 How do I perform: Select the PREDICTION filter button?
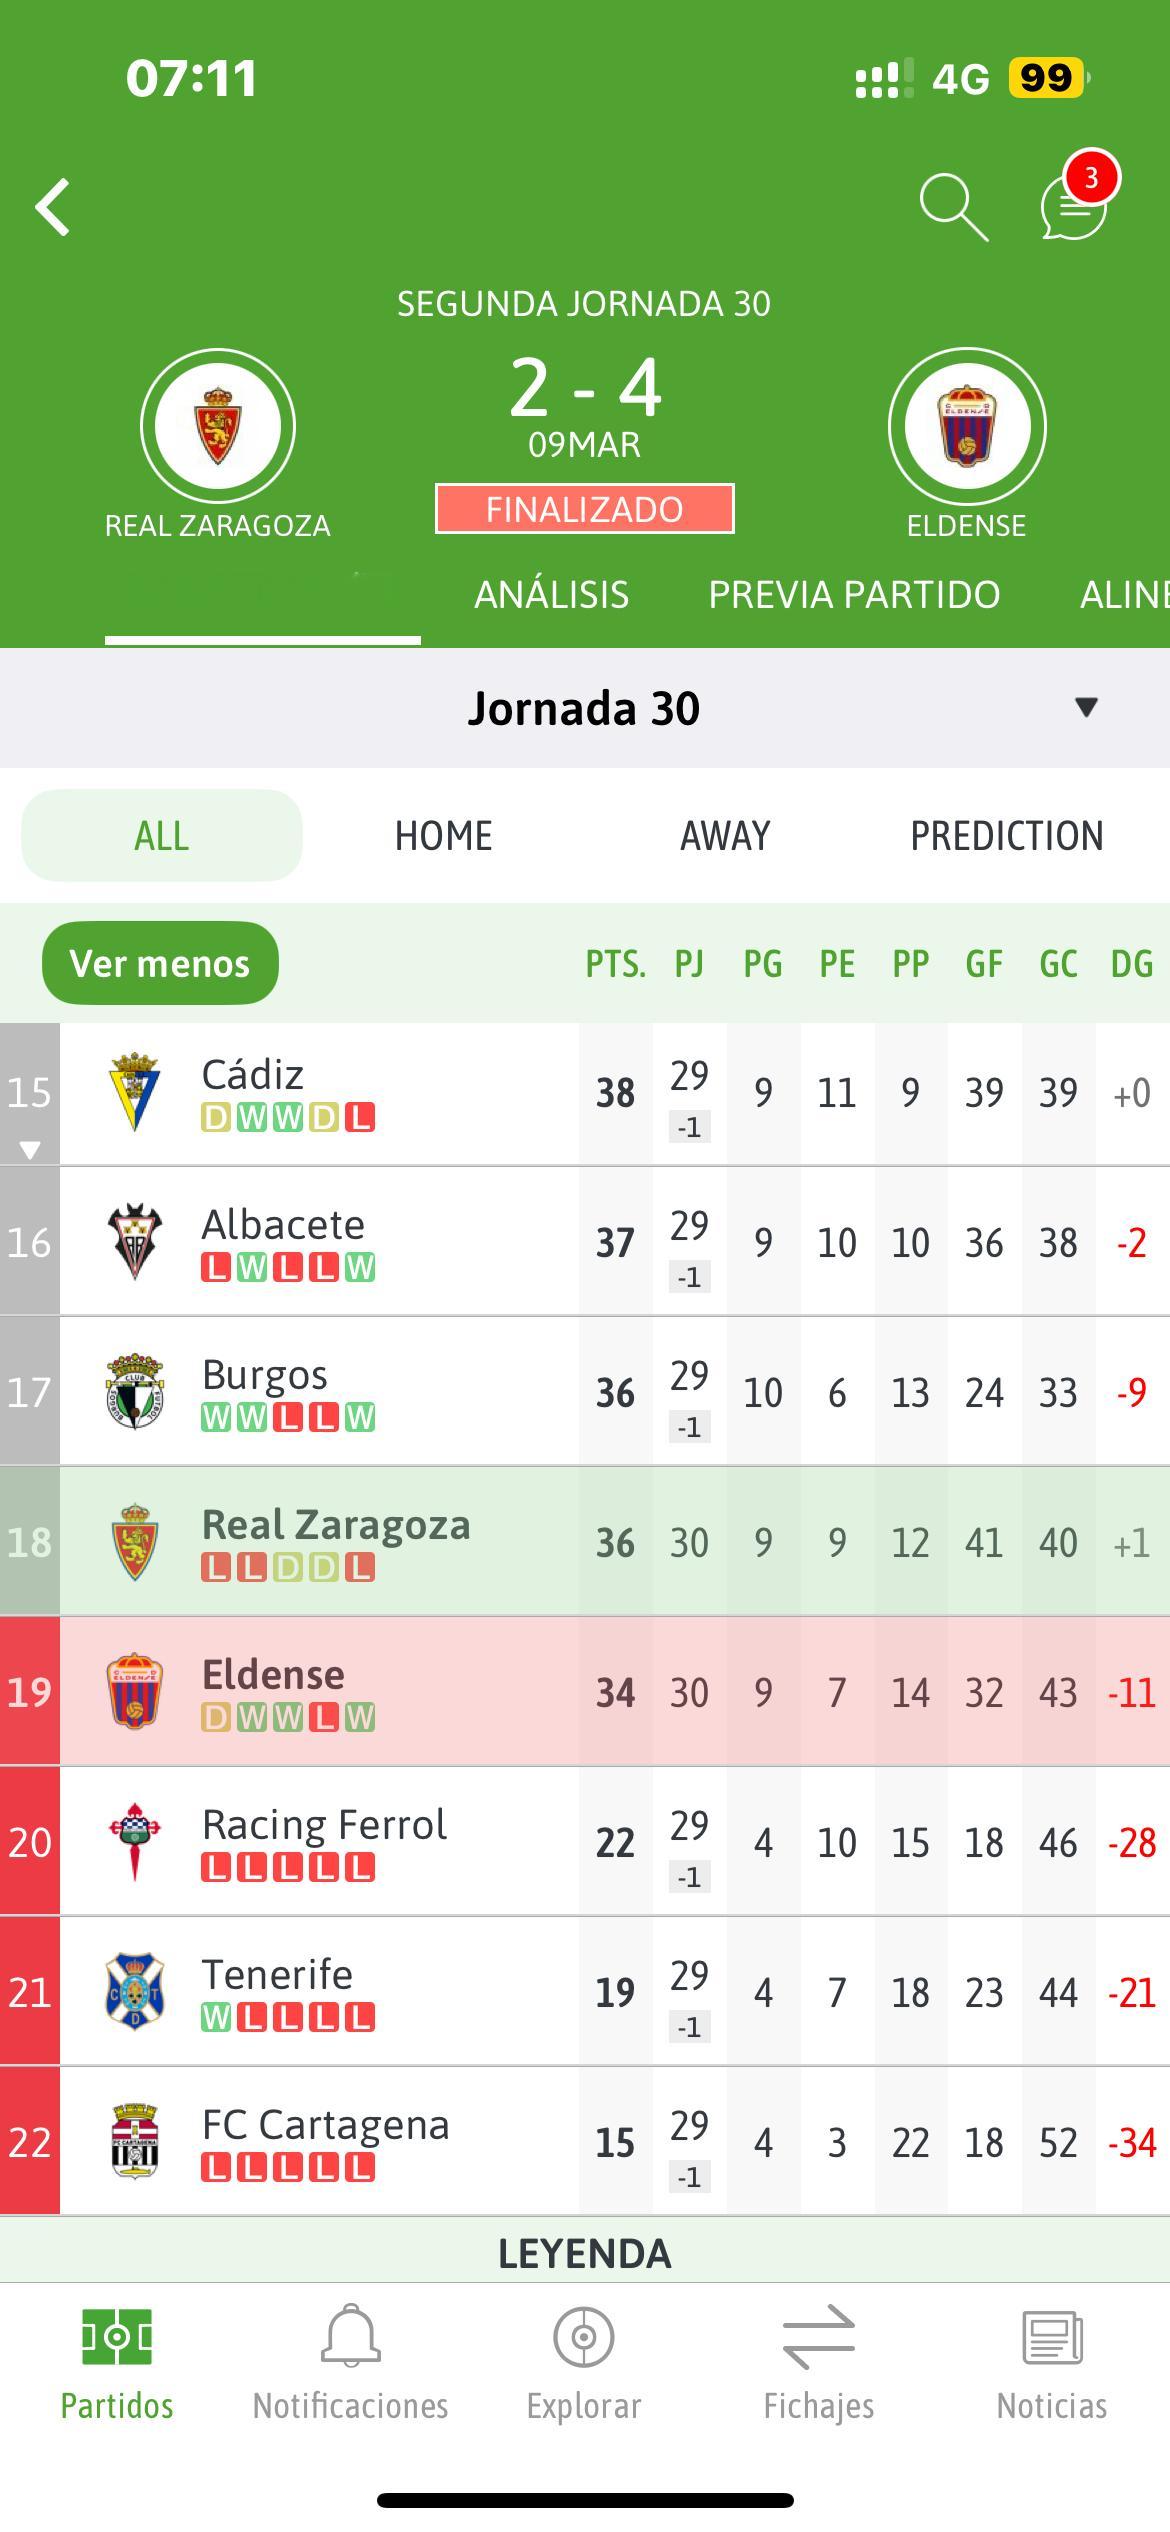[x=1007, y=835]
